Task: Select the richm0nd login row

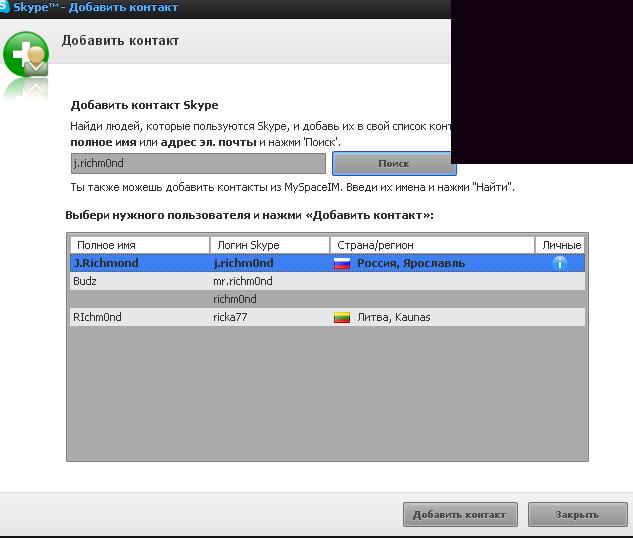Action: tap(327, 299)
